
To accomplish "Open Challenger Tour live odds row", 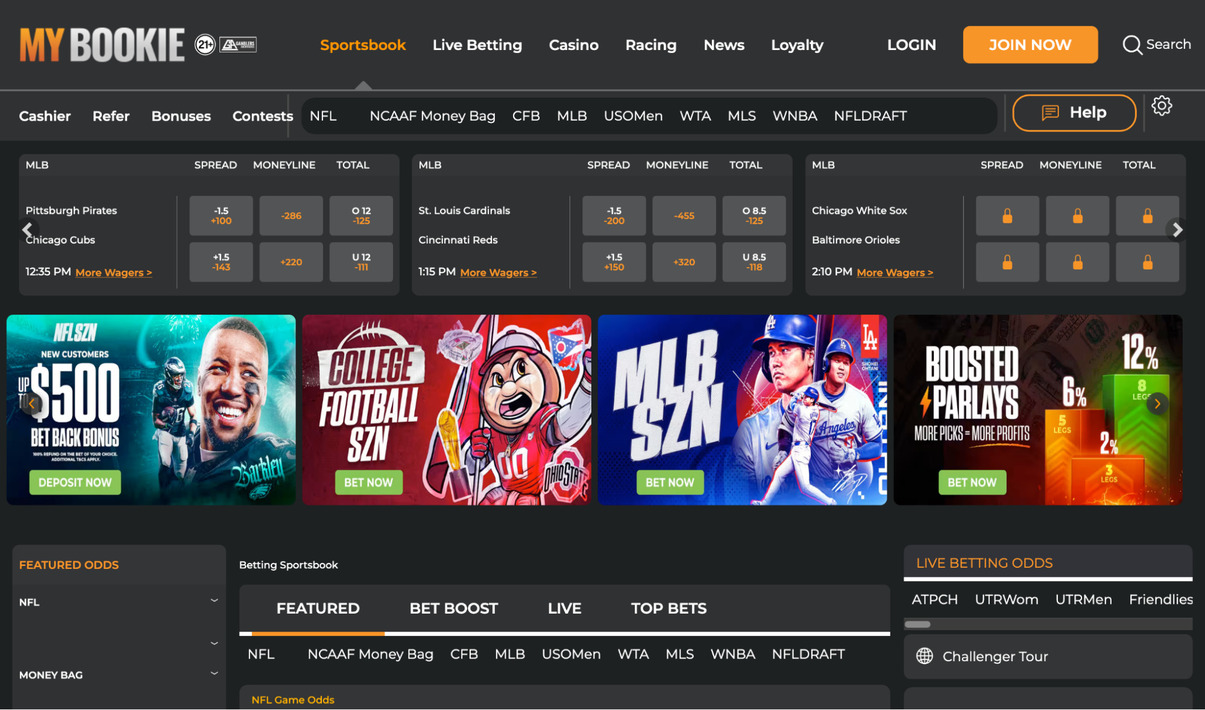I will click(x=1048, y=657).
